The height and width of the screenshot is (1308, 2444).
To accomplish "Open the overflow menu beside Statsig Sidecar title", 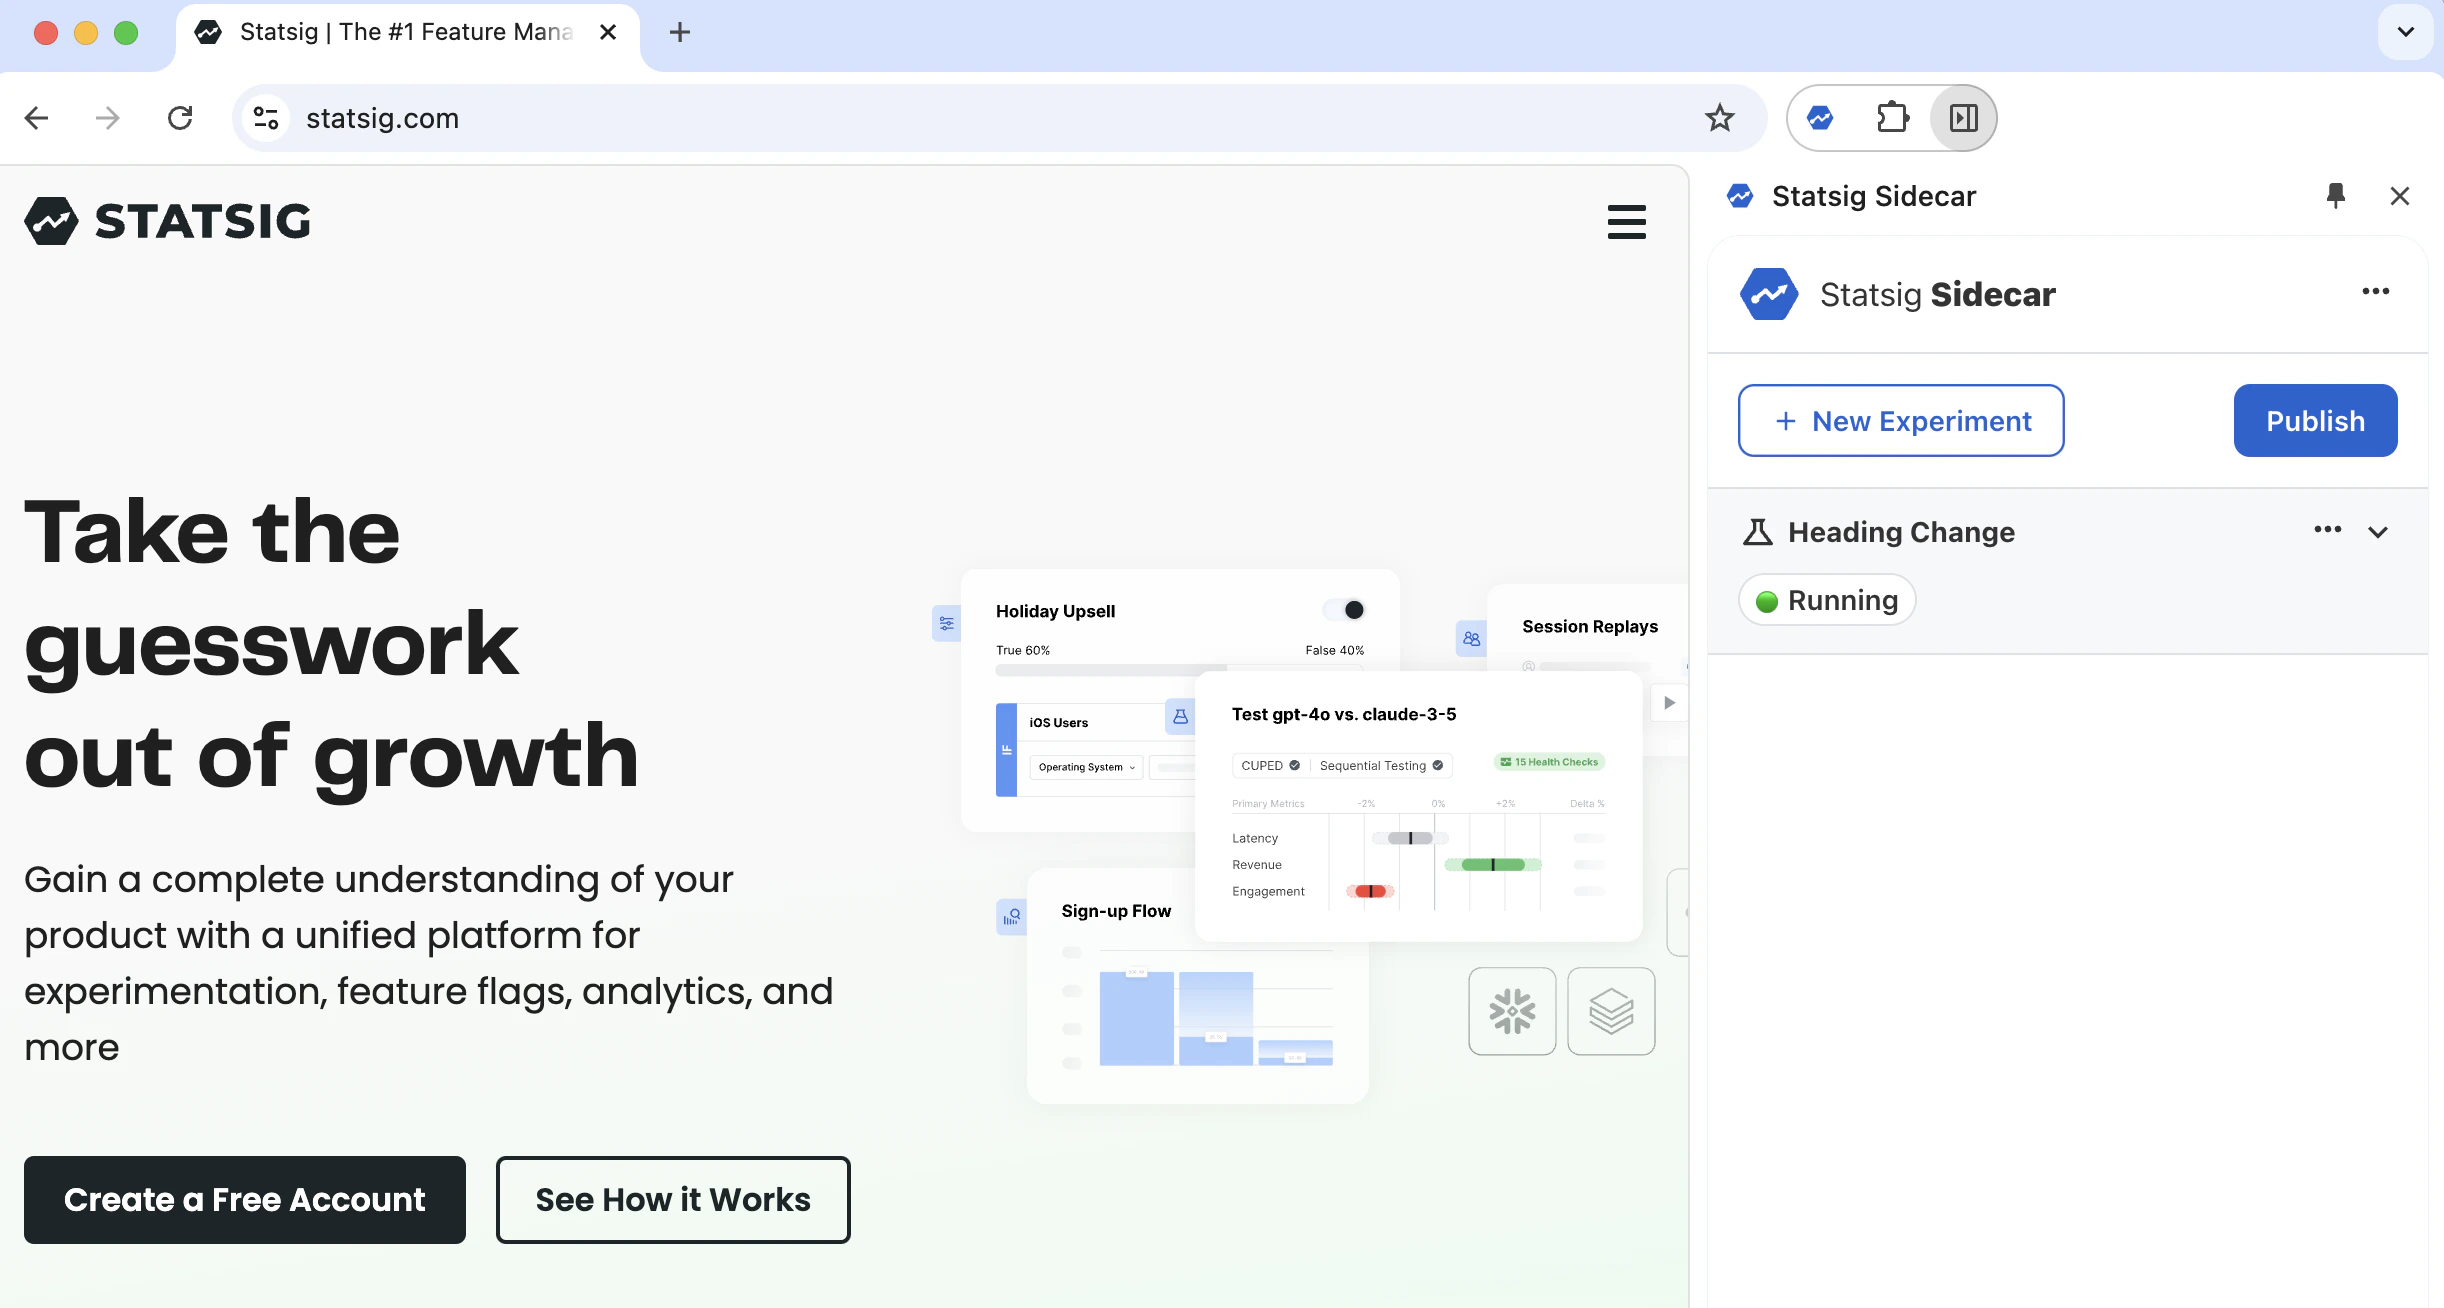I will [x=2376, y=291].
